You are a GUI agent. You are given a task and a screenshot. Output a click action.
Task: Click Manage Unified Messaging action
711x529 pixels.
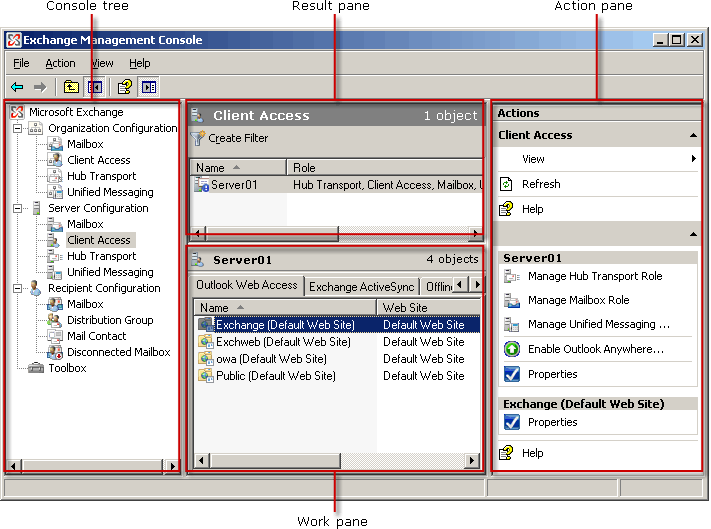pyautogui.click(x=599, y=324)
